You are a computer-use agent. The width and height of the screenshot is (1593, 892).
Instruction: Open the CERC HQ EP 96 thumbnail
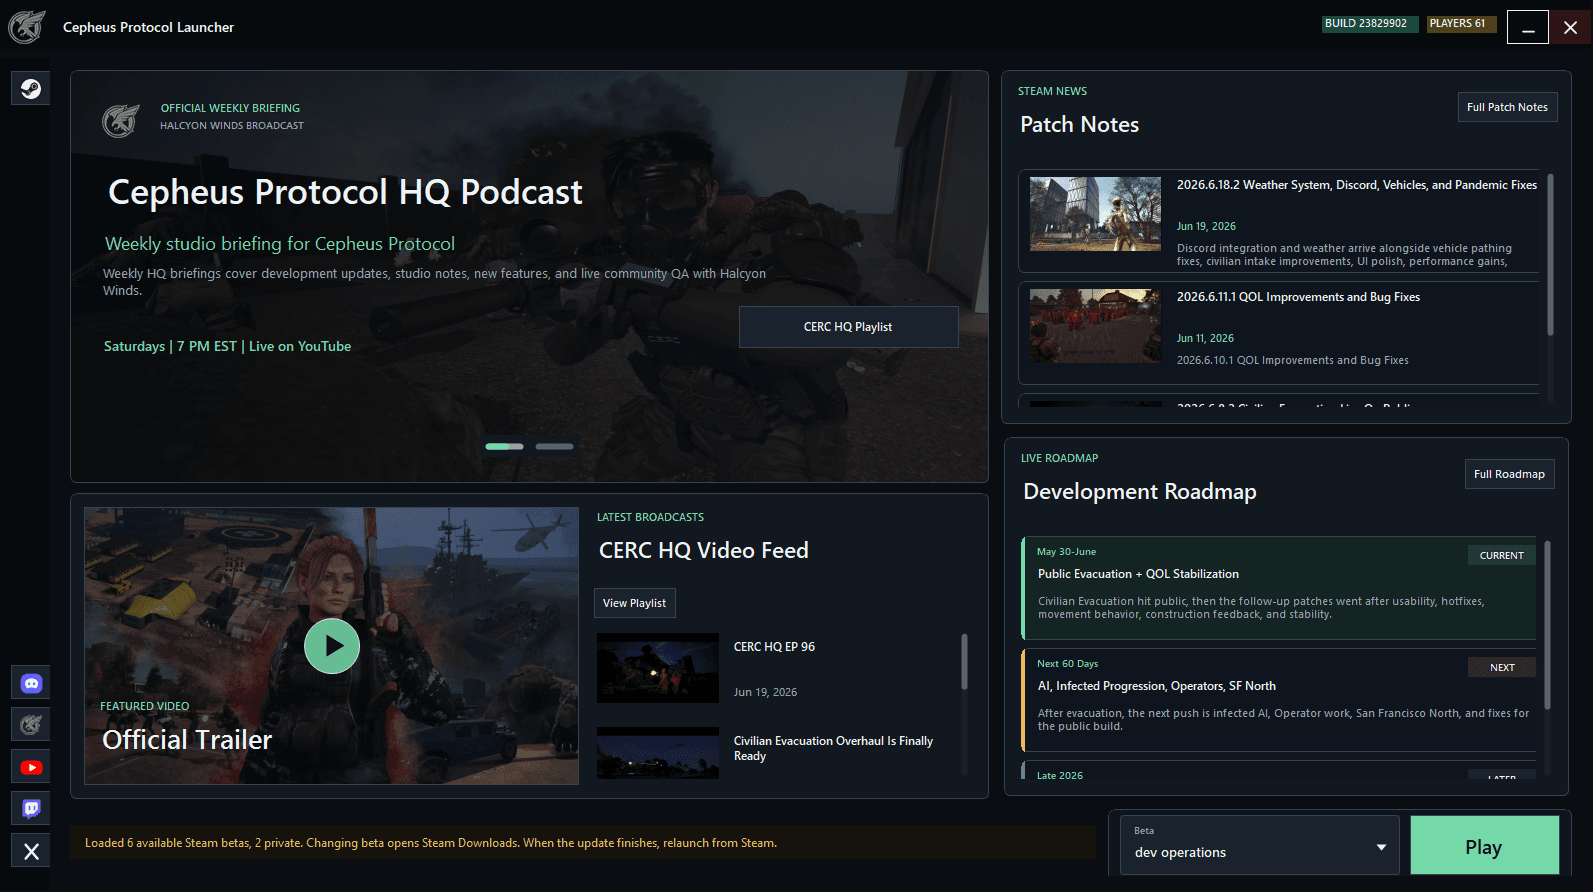pos(657,668)
